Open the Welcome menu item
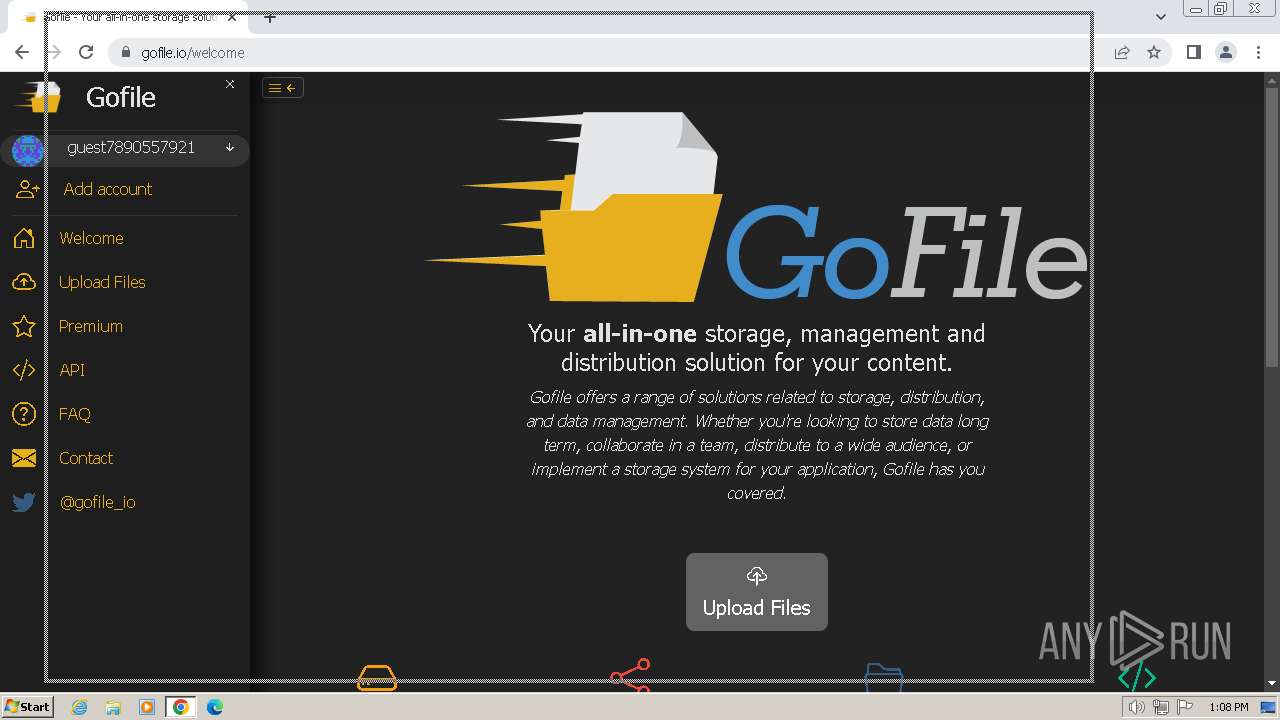This screenshot has height=720, width=1280. tap(91, 238)
